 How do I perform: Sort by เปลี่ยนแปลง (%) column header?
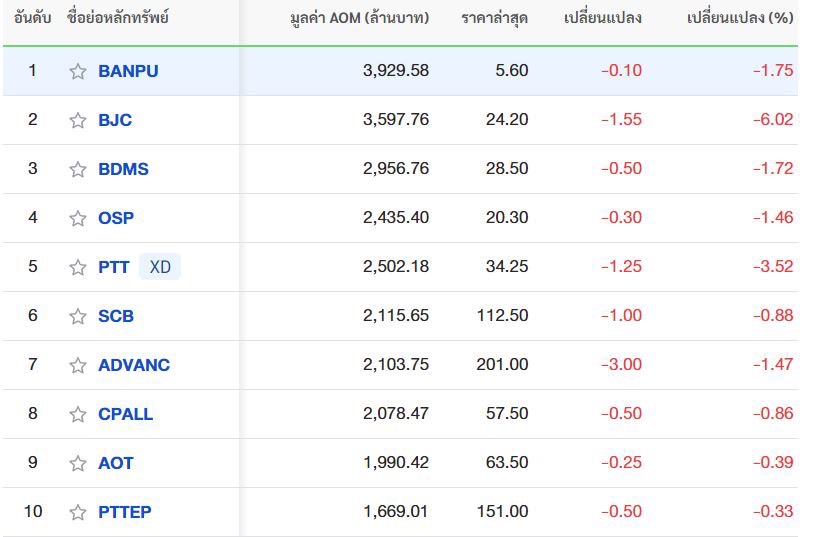tap(740, 18)
